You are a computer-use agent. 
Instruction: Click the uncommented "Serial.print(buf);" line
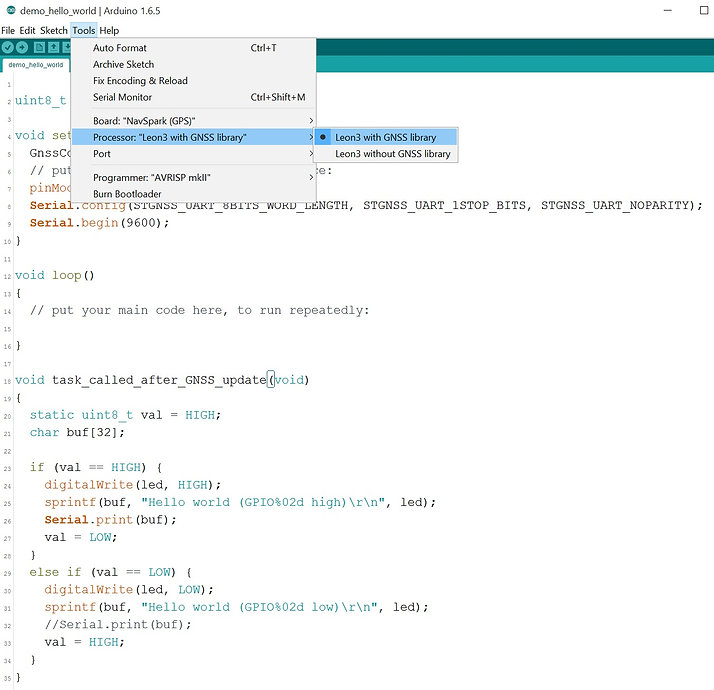[110, 520]
